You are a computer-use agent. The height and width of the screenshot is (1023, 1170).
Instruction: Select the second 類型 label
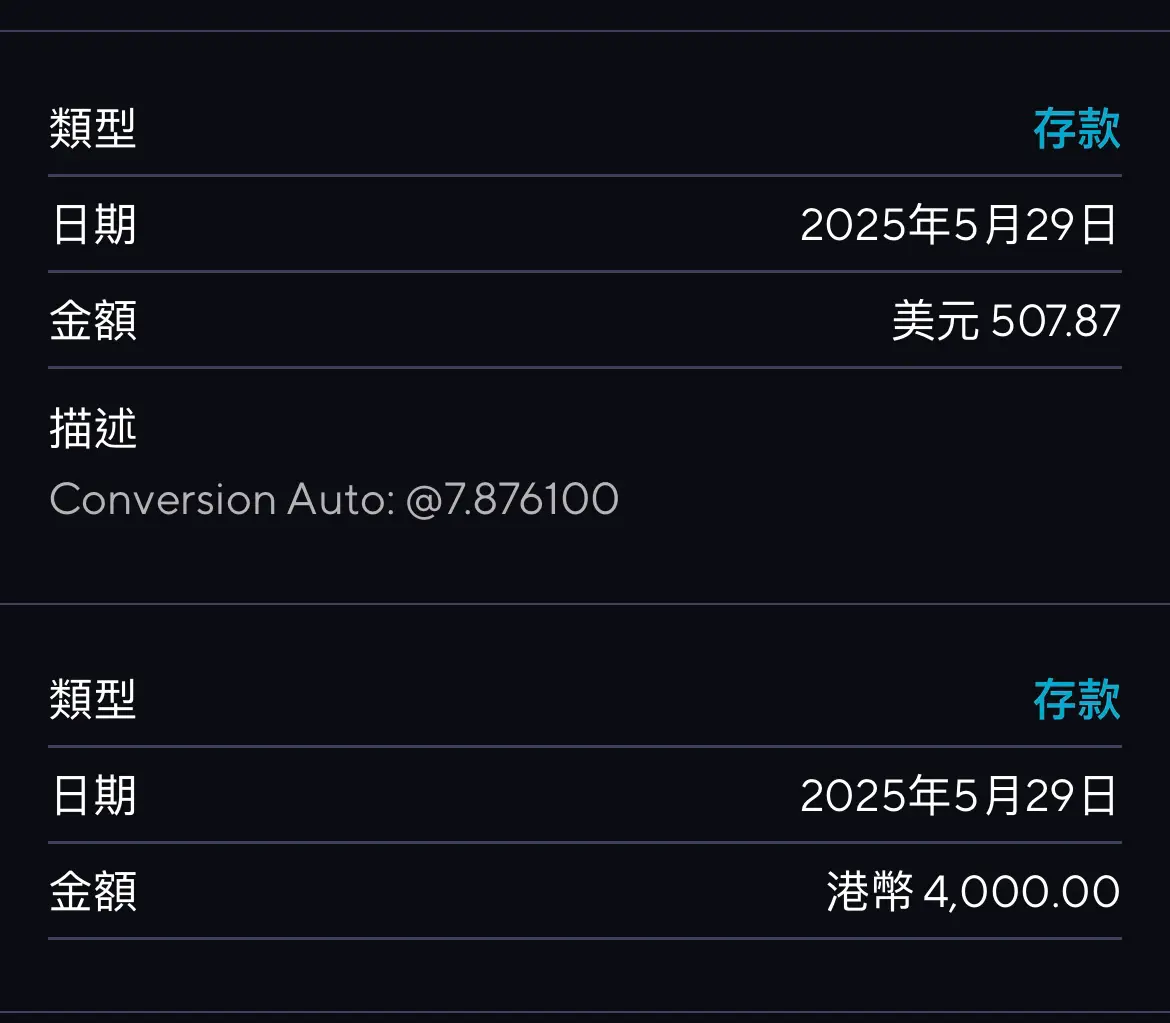[93, 699]
